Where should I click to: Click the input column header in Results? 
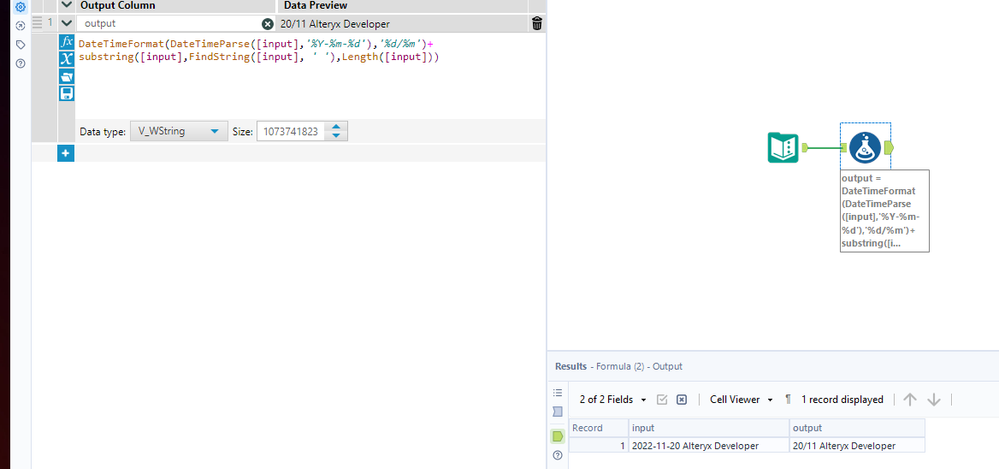tap(708, 428)
